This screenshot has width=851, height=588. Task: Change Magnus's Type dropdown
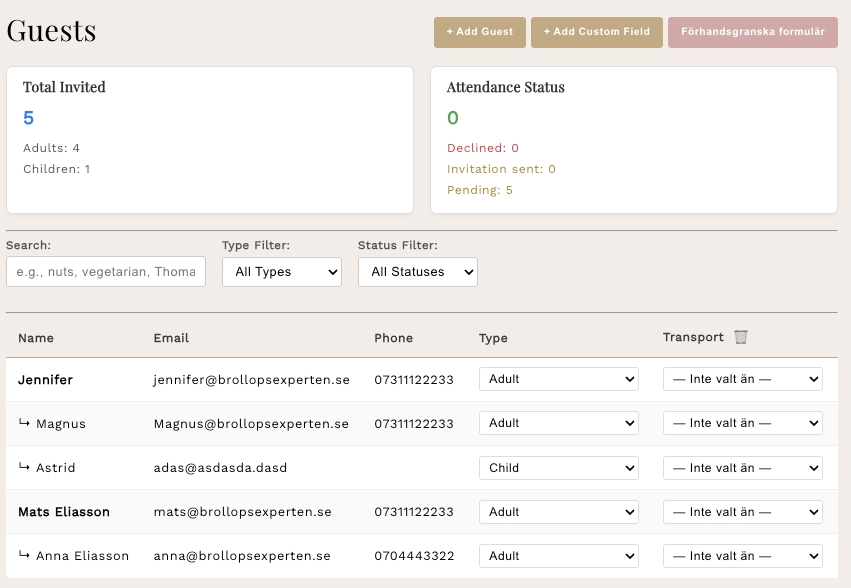click(558, 423)
